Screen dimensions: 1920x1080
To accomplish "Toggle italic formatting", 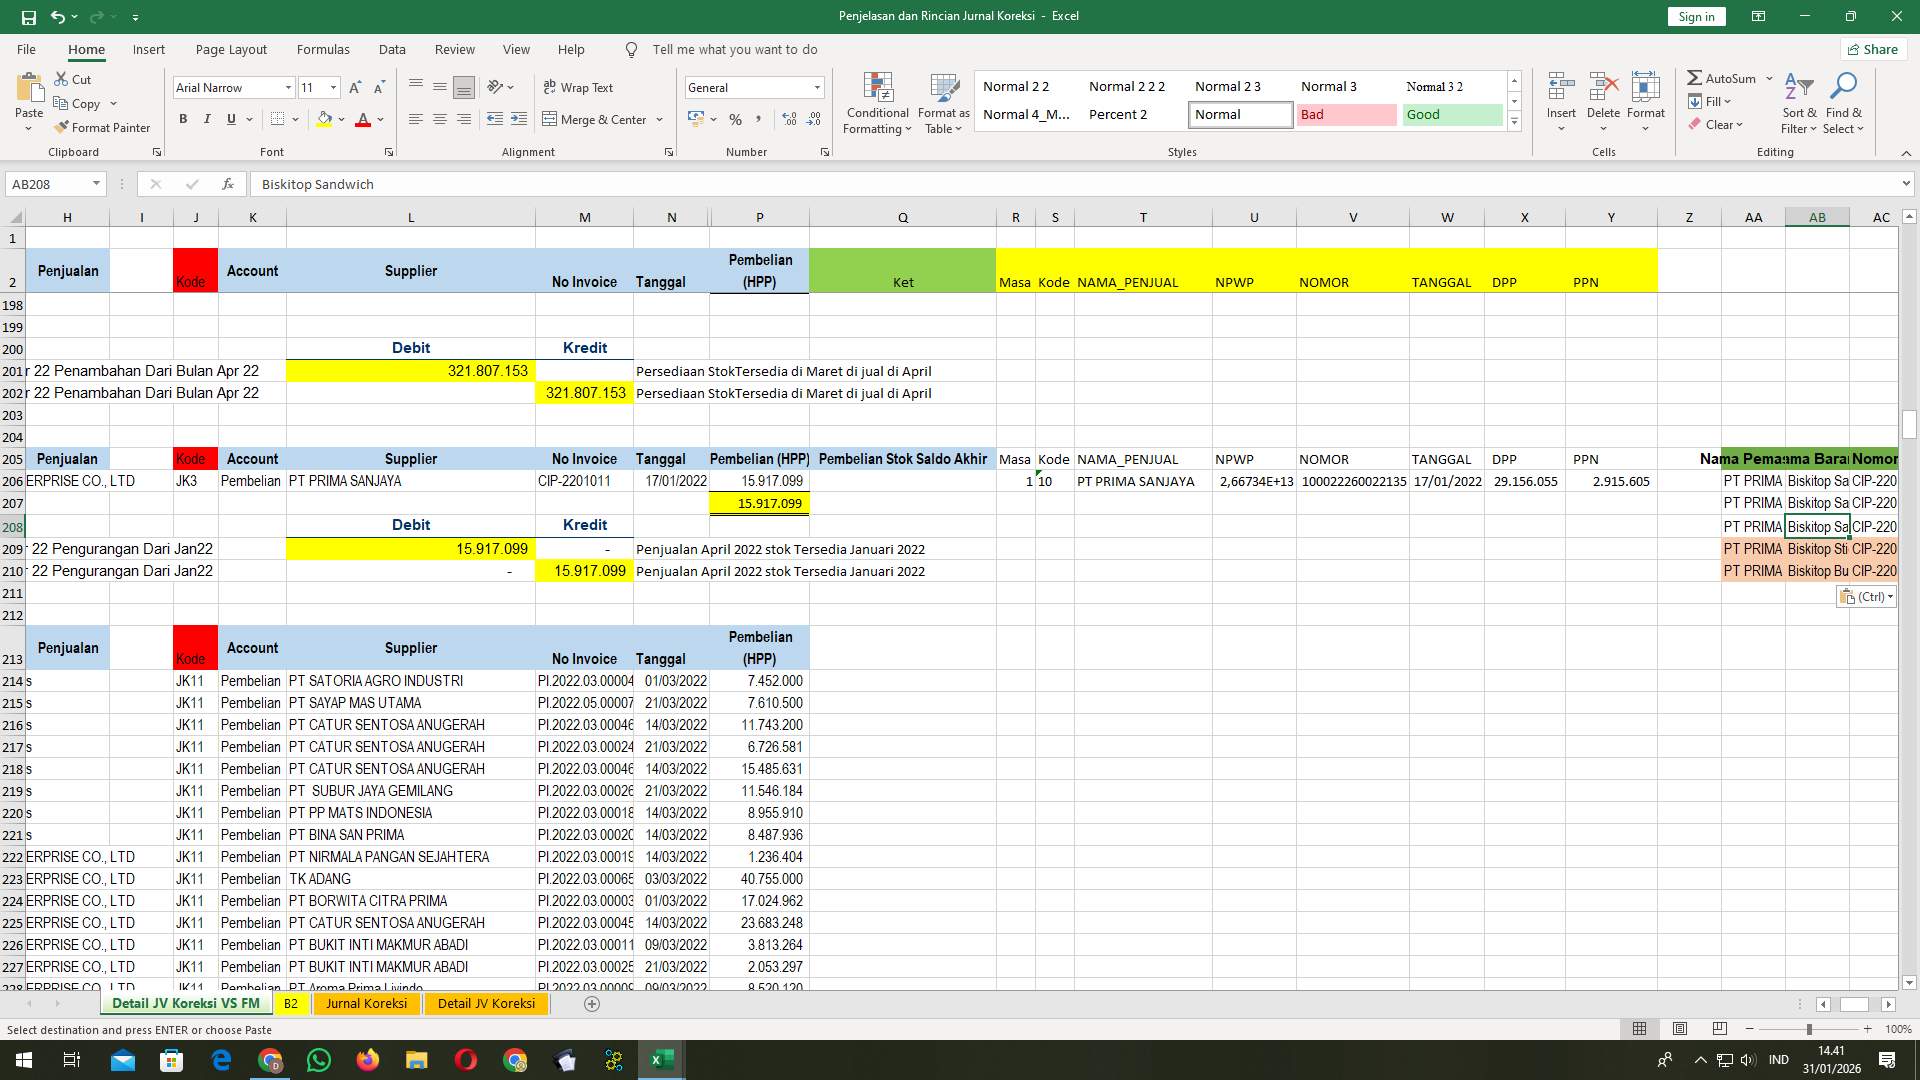I will point(207,119).
